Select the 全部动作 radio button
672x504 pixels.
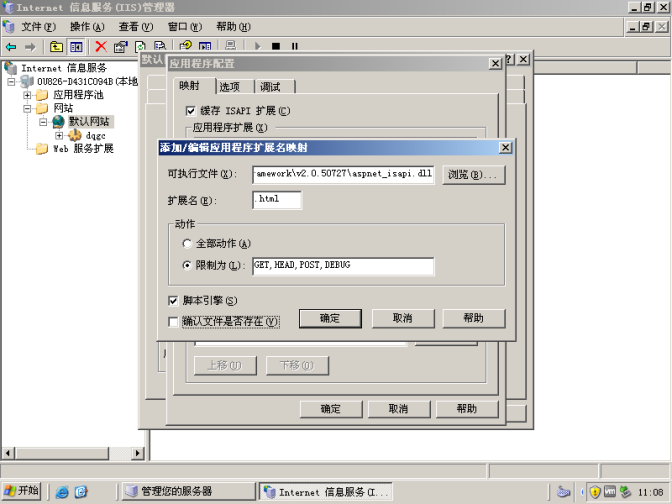pos(187,244)
